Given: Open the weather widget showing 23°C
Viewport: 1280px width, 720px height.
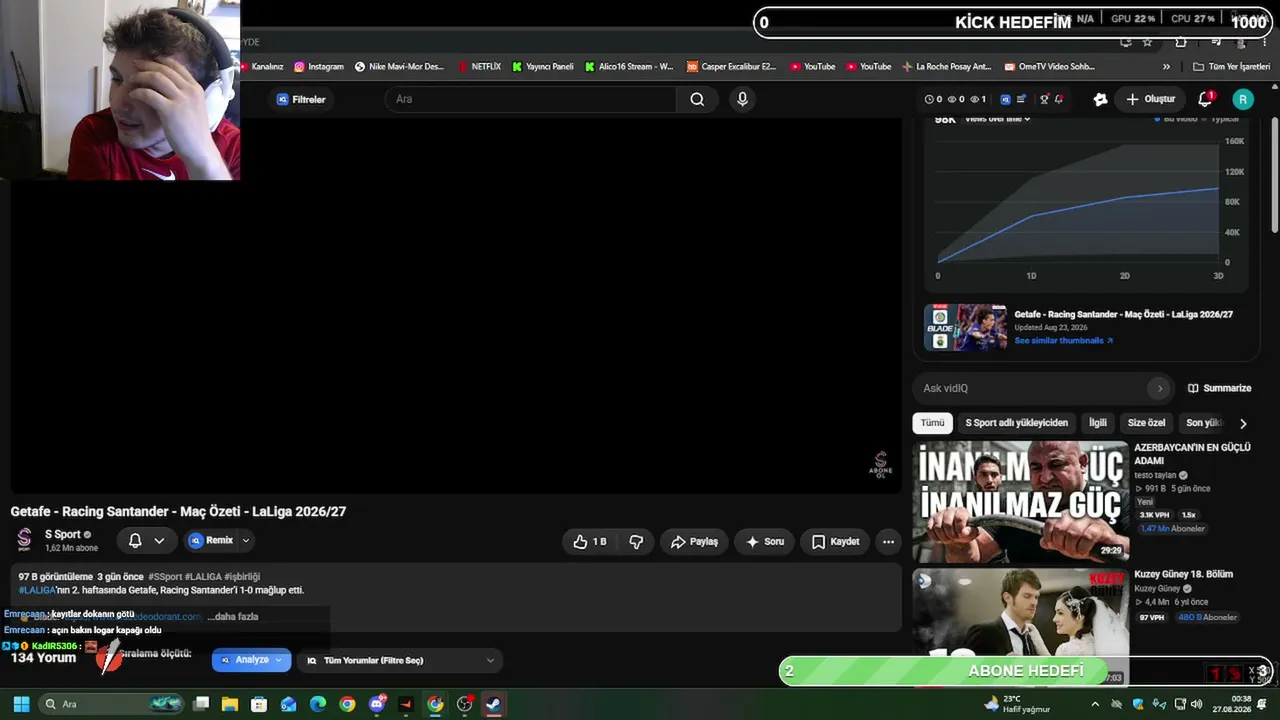Looking at the screenshot, I should (1017, 704).
